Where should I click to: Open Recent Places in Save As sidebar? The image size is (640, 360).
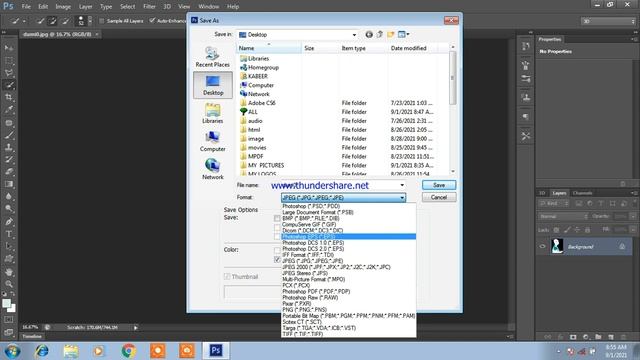click(213, 57)
